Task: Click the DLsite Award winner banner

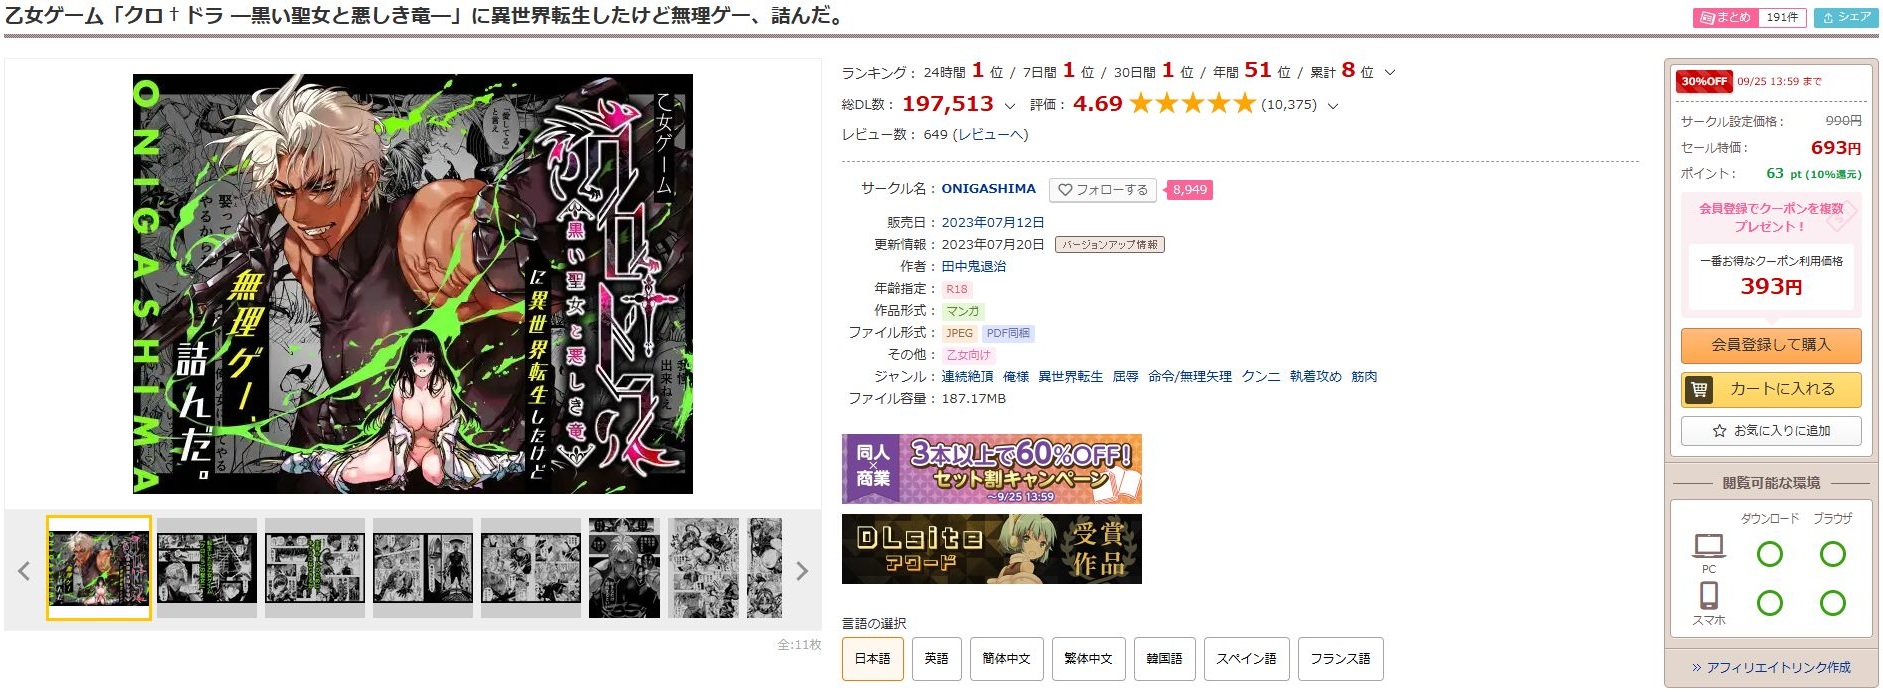Action: coord(991,549)
